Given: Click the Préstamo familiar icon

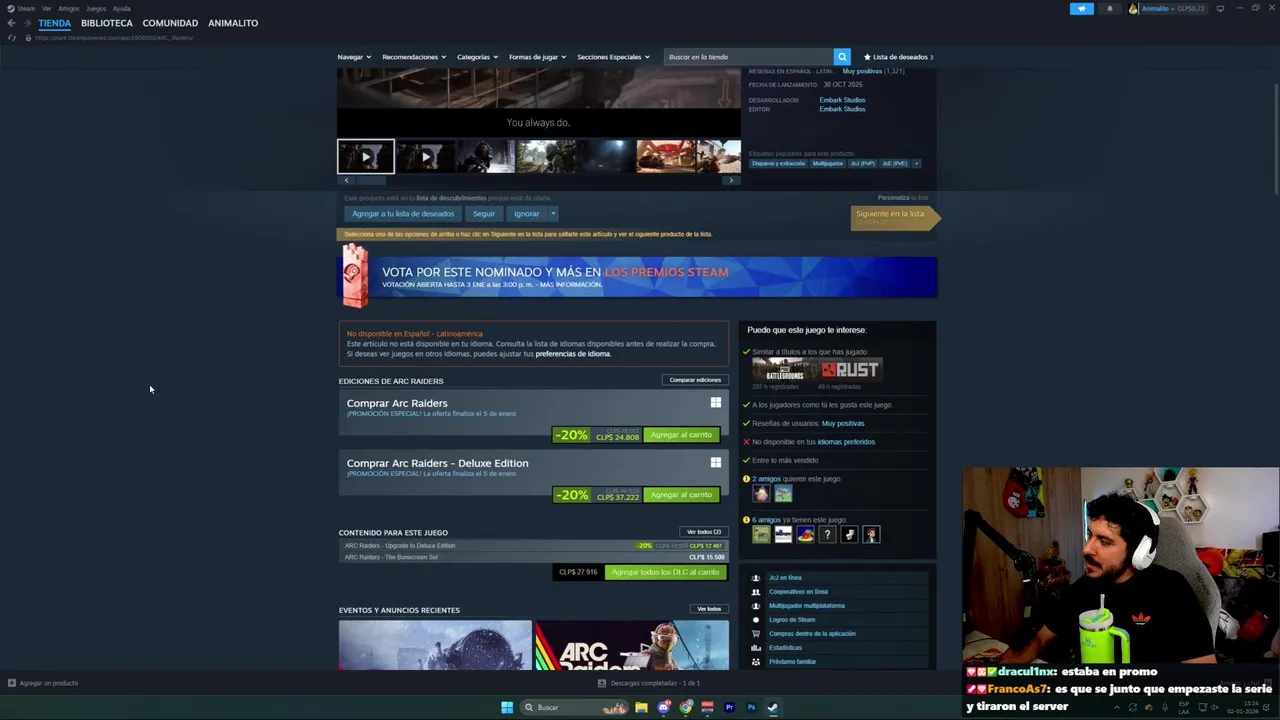Looking at the screenshot, I should (756, 662).
